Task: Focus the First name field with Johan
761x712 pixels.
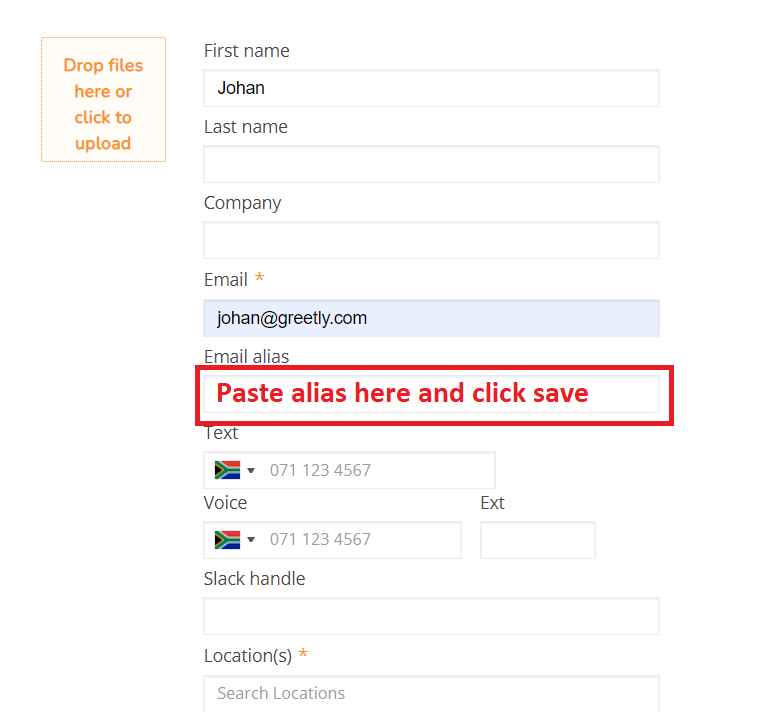Action: click(431, 88)
